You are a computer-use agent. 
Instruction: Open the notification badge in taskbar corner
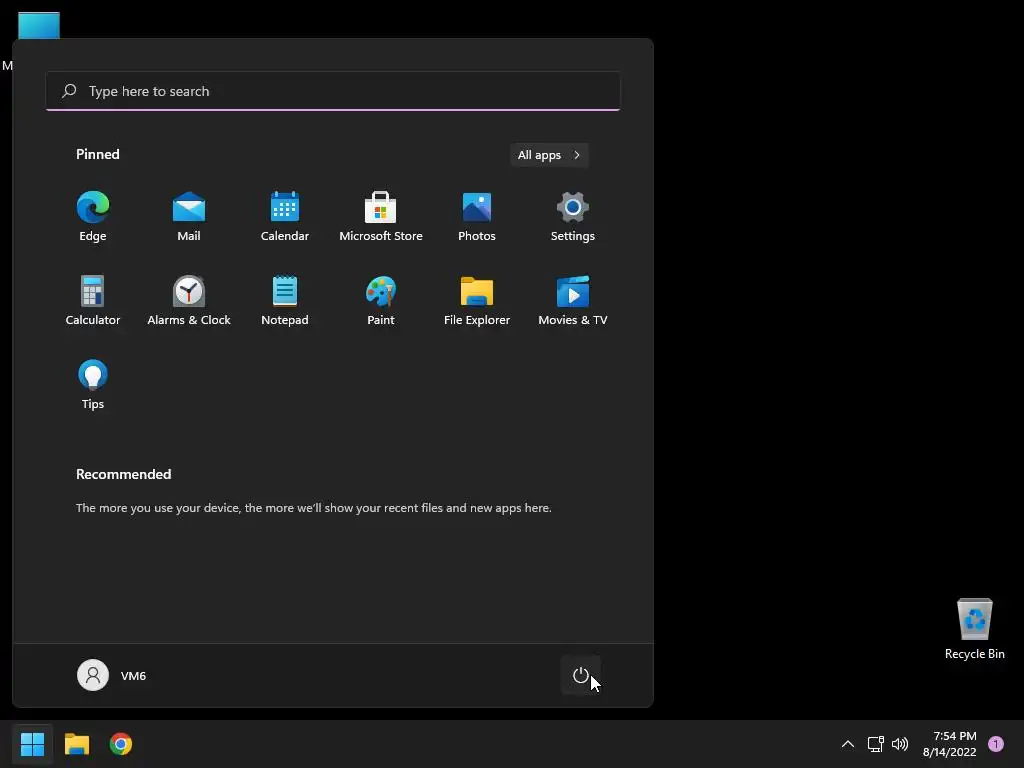coord(996,744)
